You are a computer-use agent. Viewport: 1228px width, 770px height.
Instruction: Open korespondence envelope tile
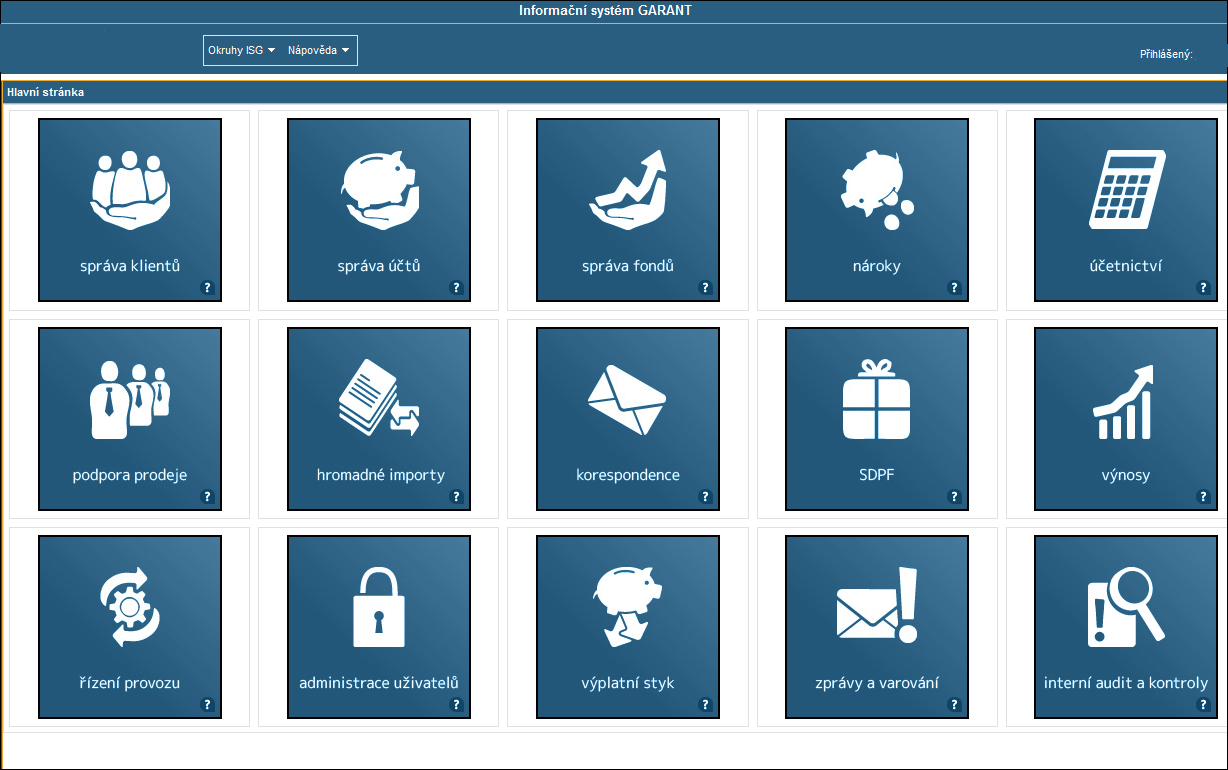tap(627, 418)
